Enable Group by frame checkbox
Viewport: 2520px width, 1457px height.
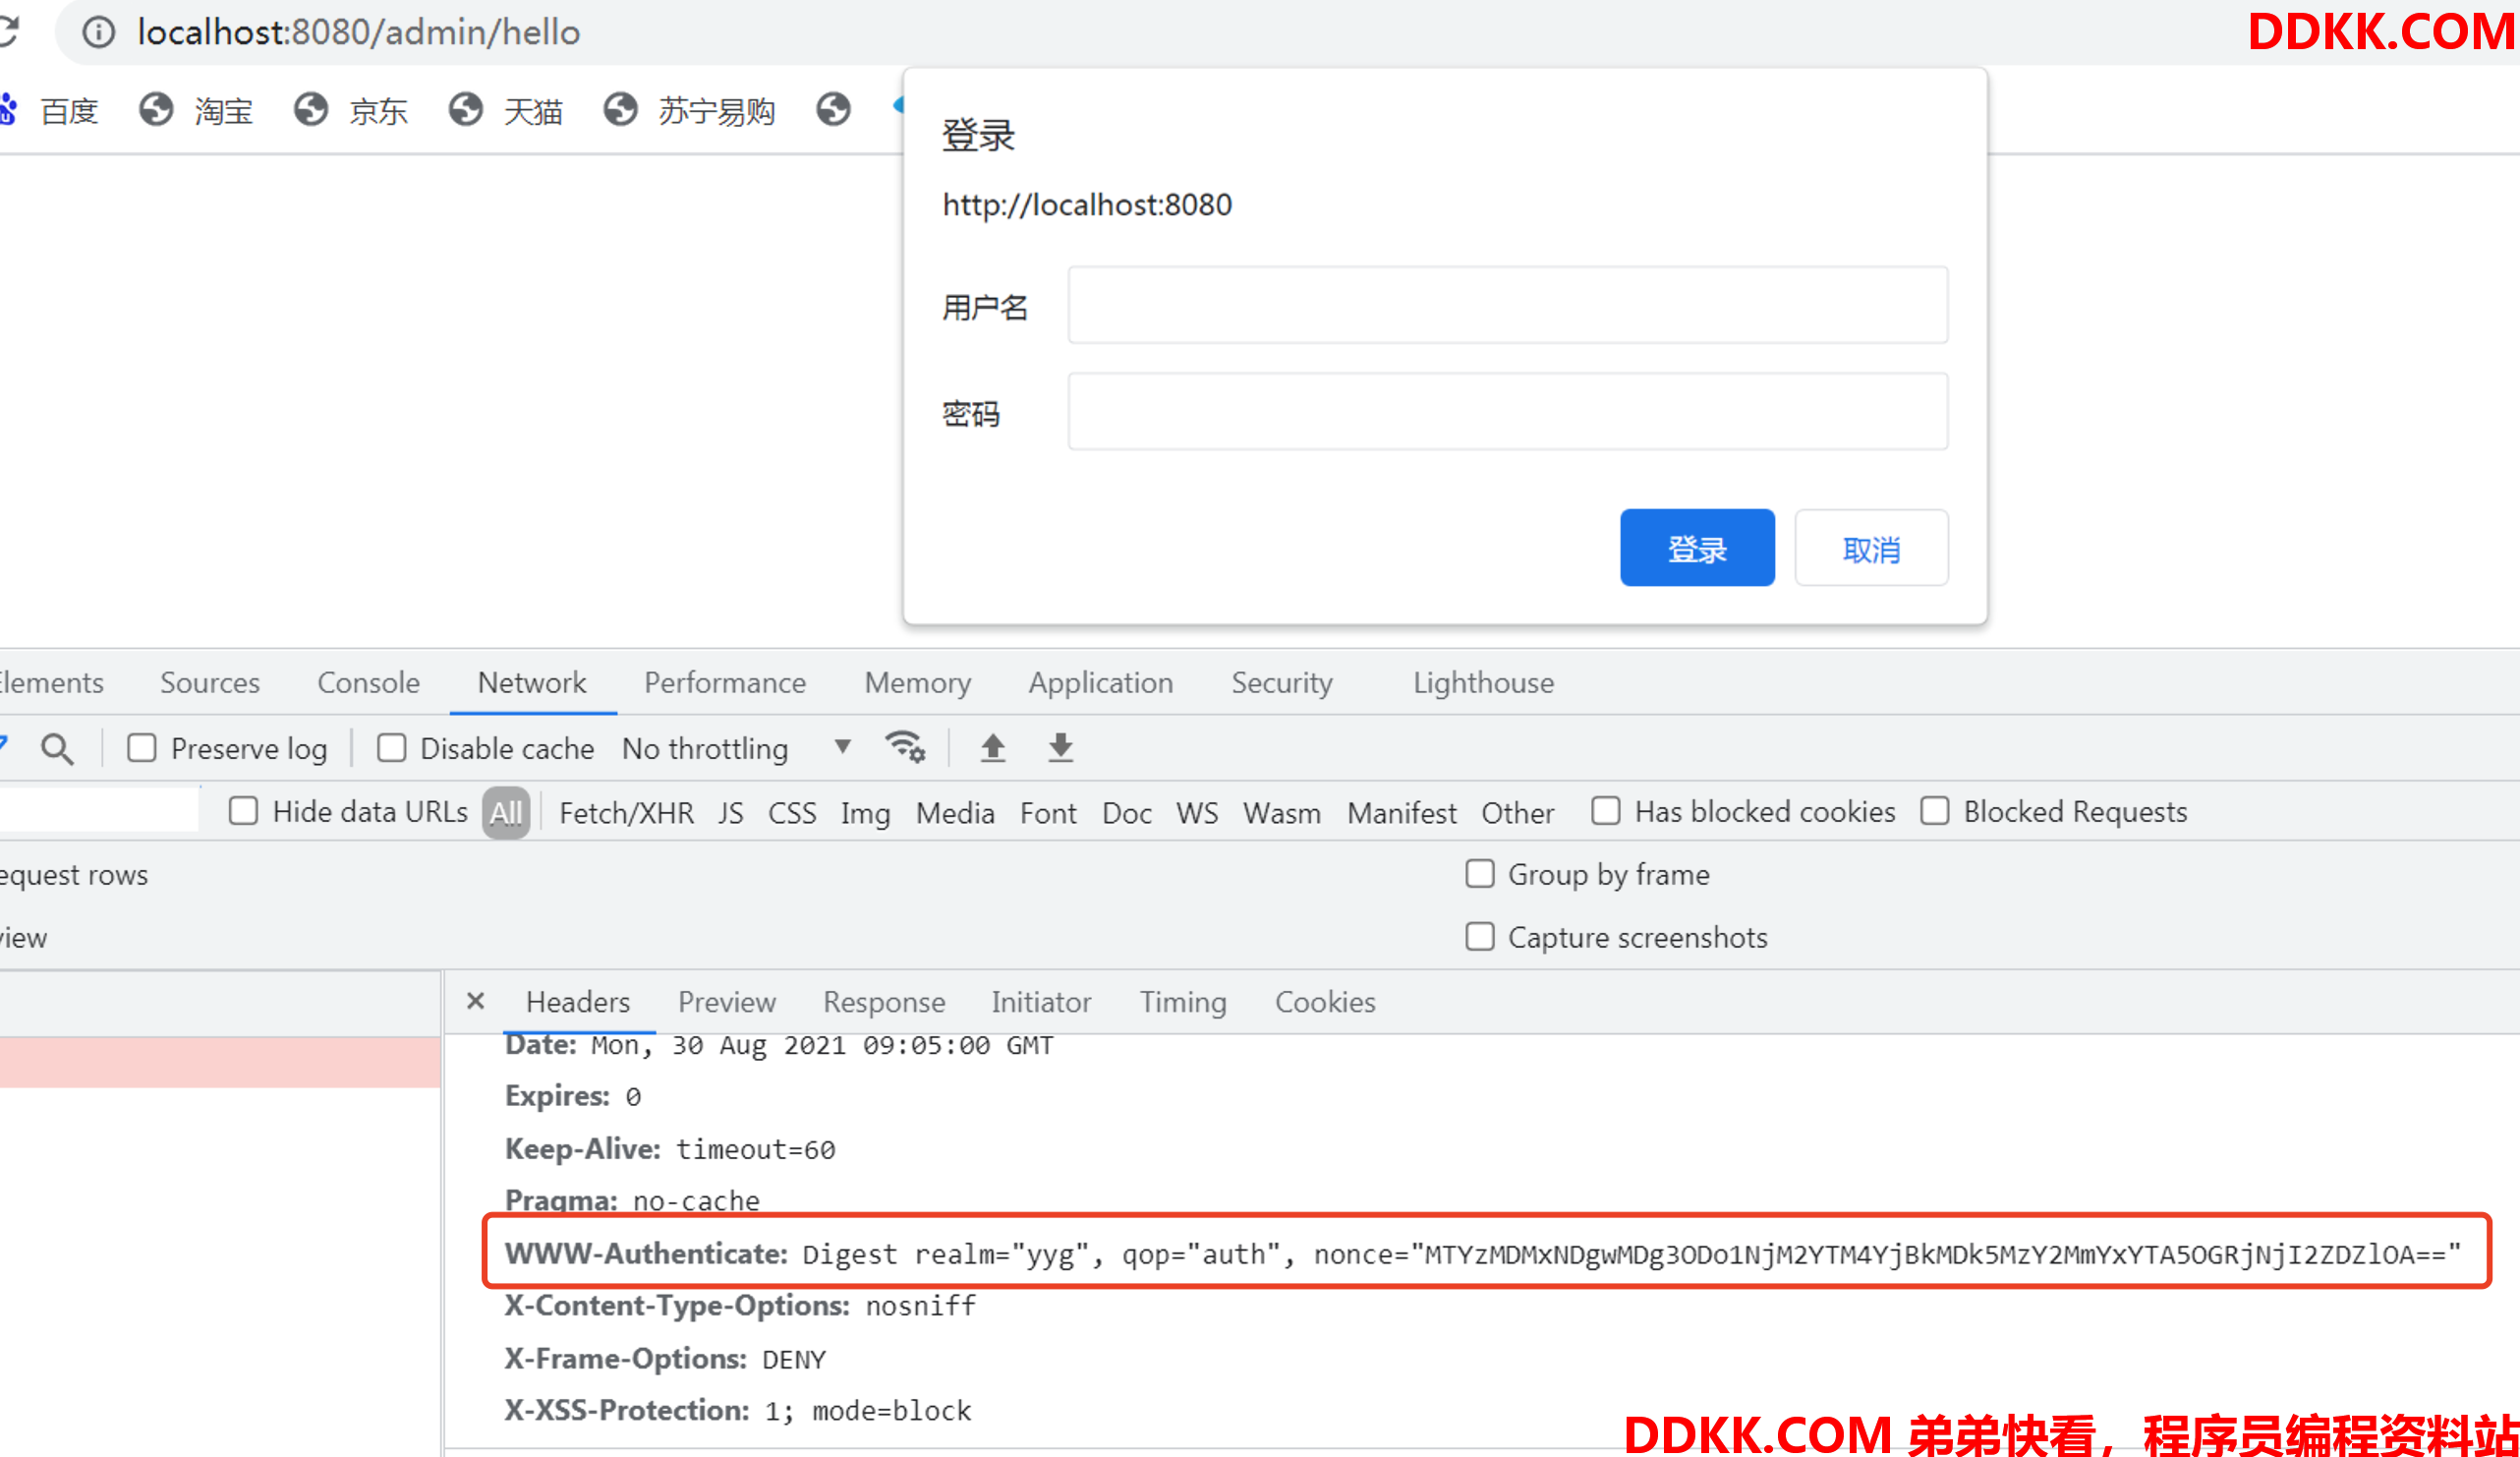[x=1479, y=874]
